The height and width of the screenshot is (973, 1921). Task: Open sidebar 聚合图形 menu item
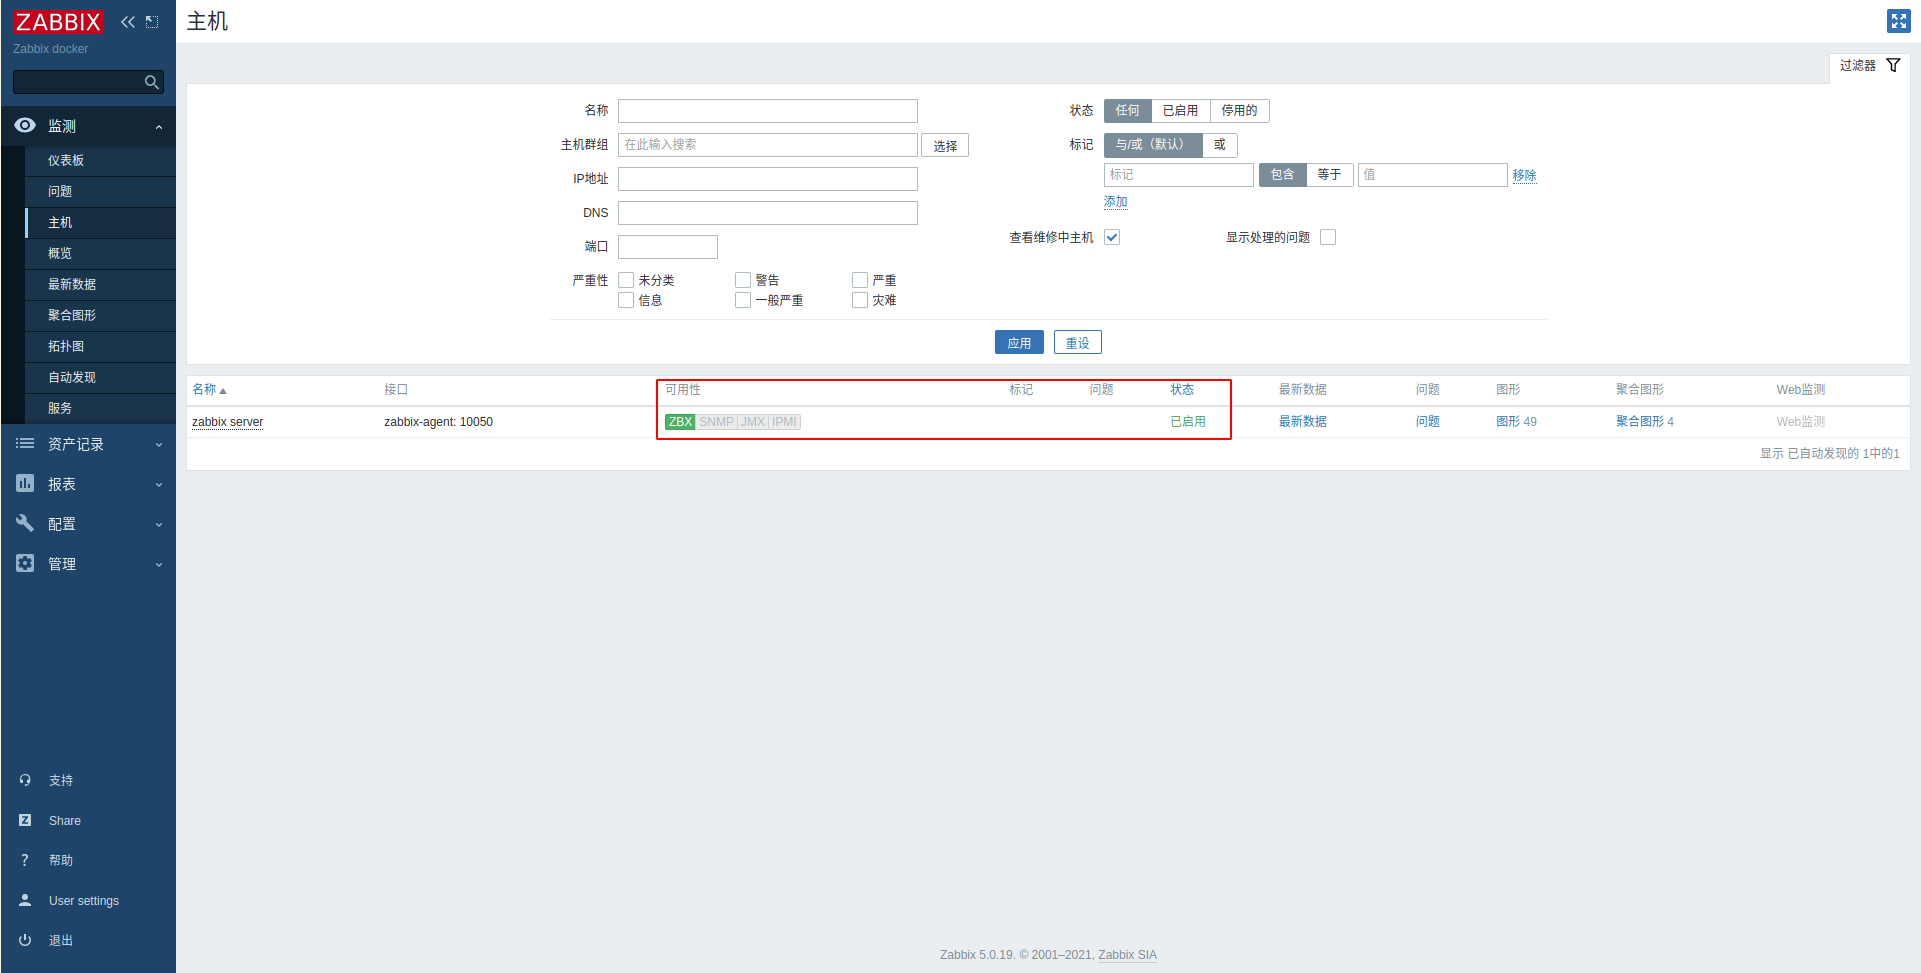tap(100, 315)
